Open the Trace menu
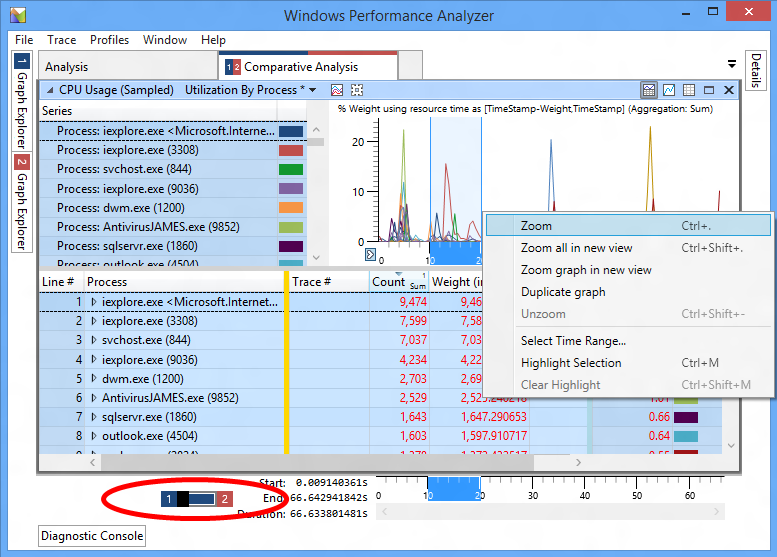 tap(61, 40)
